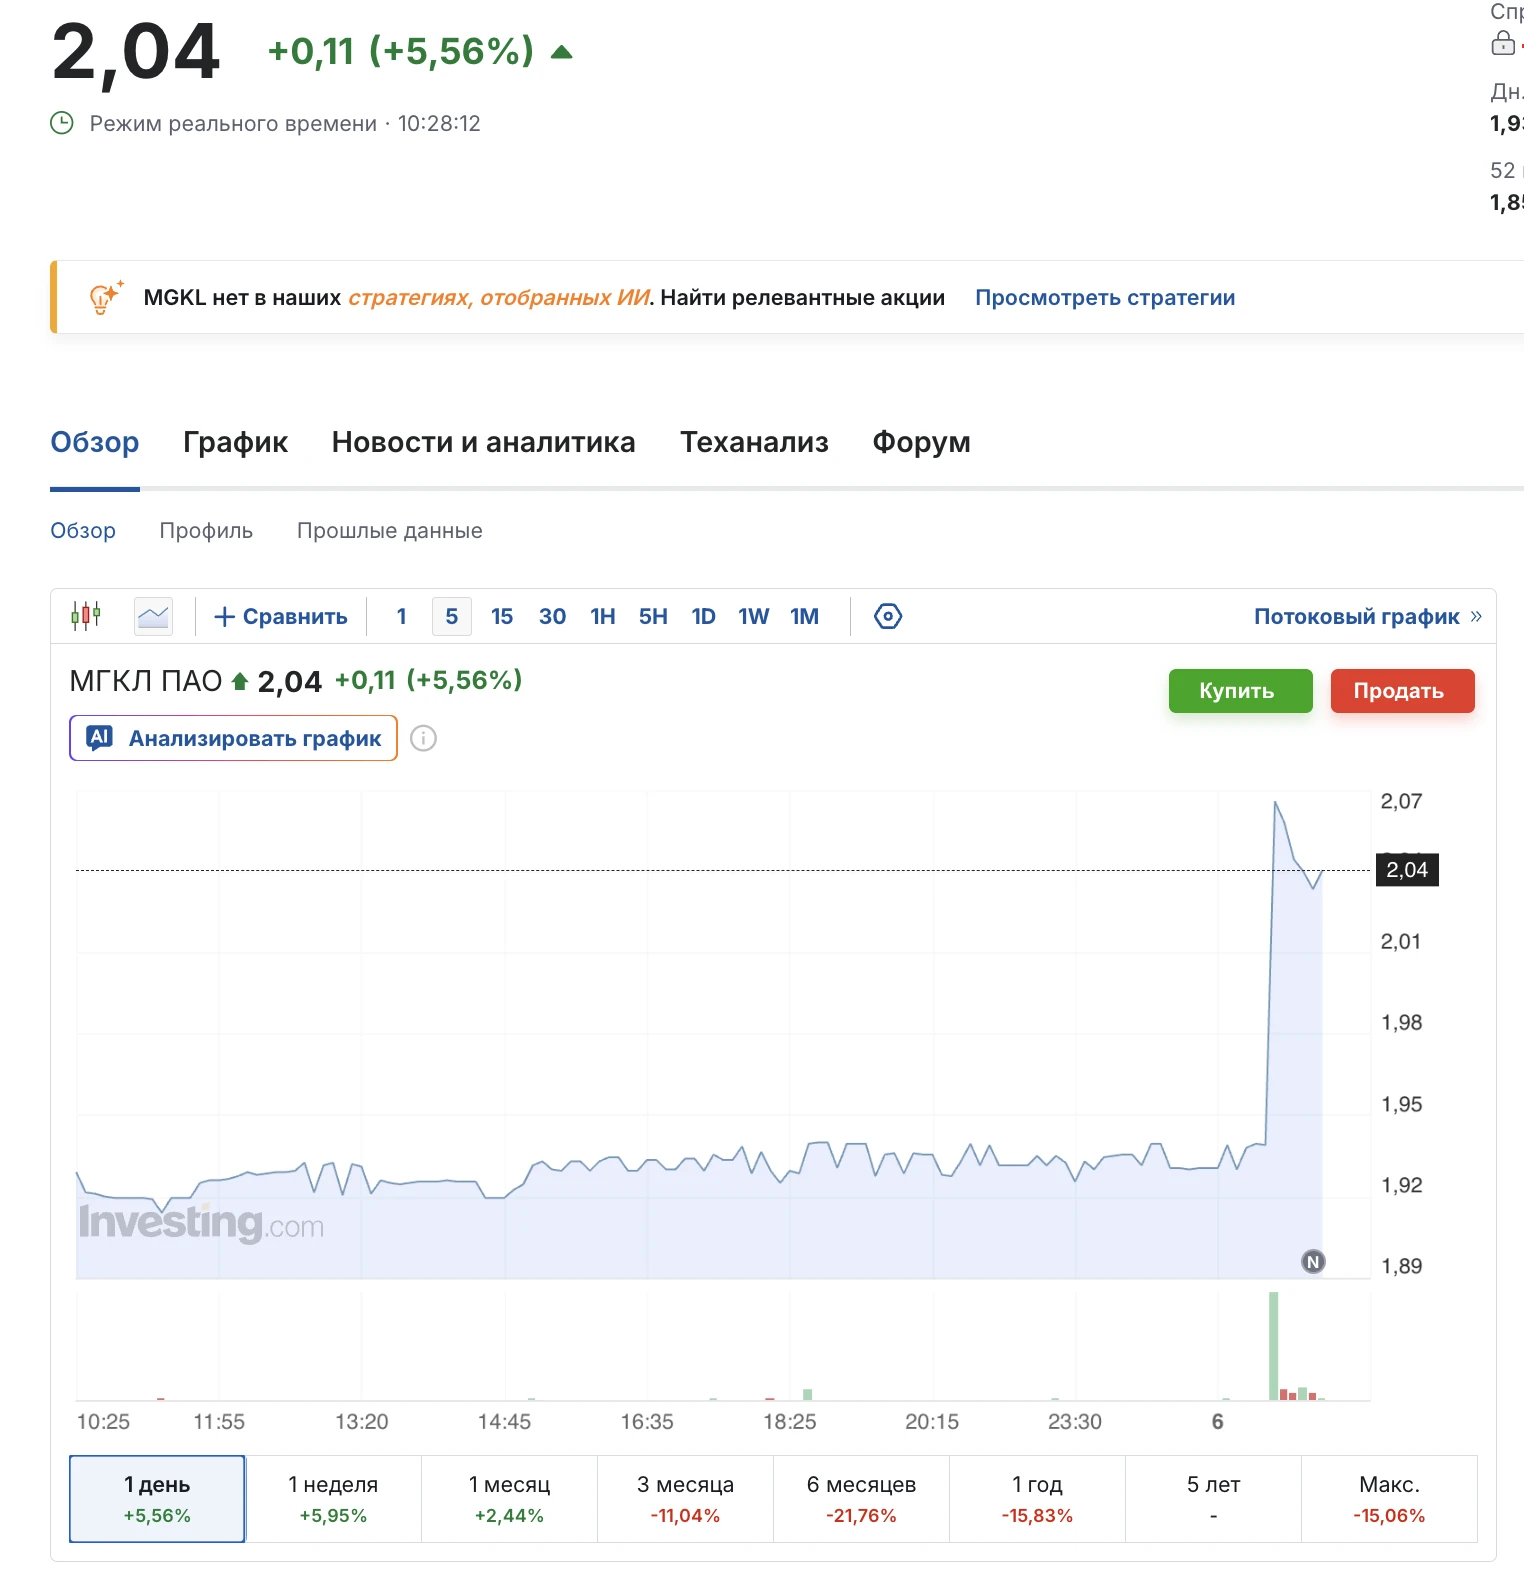The width and height of the screenshot is (1524, 1592).
Task: Open Новости и аналитика tab
Action: [484, 442]
